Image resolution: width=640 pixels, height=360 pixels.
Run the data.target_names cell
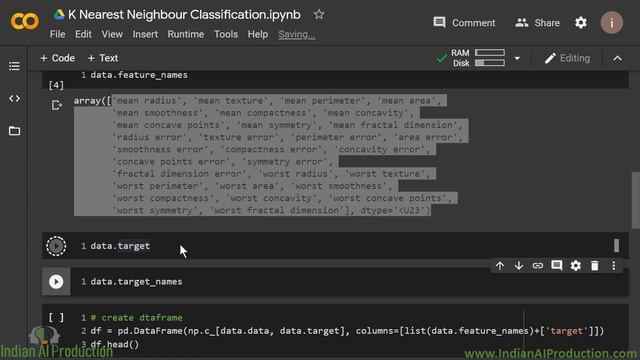tap(56, 282)
